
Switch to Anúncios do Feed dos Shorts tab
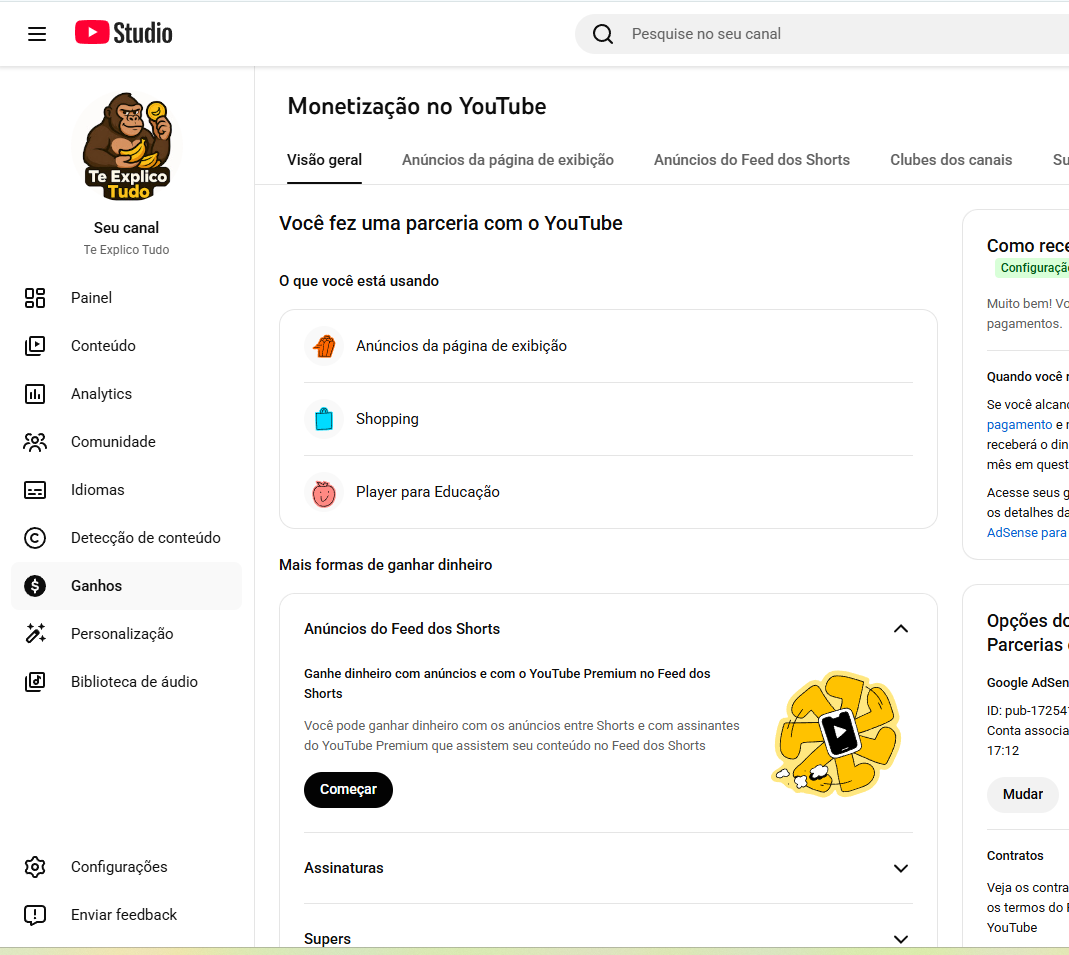752,160
